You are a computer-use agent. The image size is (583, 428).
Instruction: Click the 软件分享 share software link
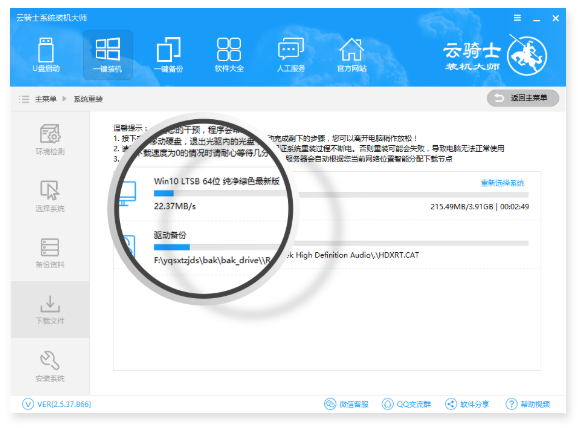(474, 404)
